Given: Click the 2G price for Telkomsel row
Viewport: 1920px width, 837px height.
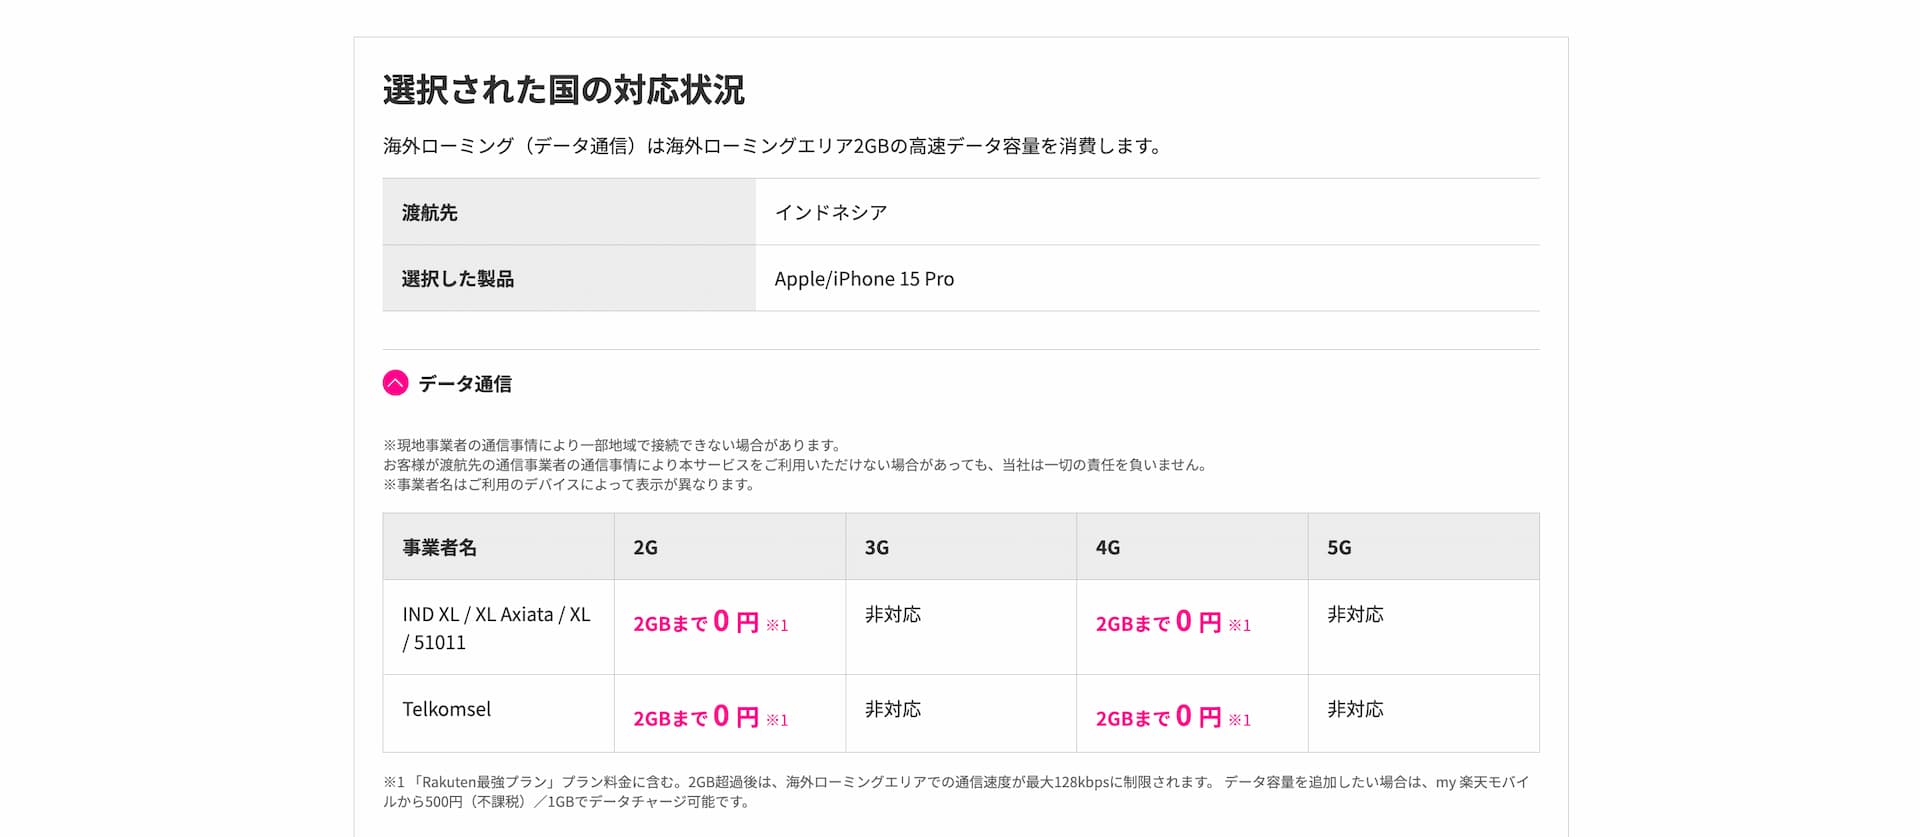Looking at the screenshot, I should 710,717.
